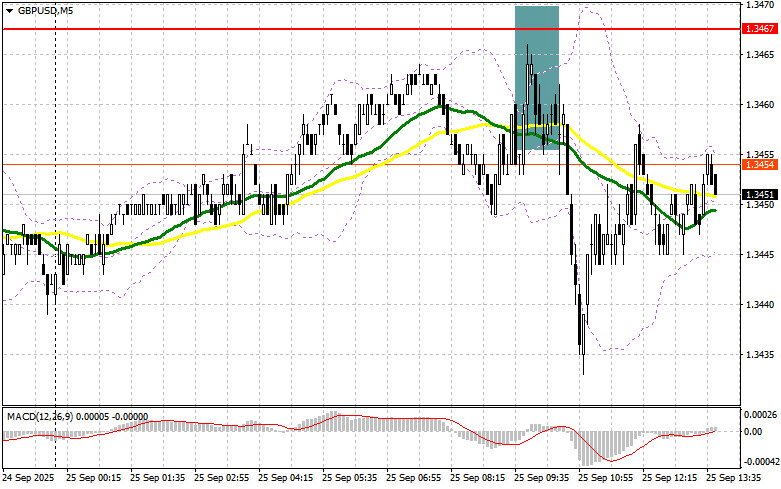The width and height of the screenshot is (781, 489).
Task: Click the MACD 0.00026 scale value
Action: coord(760,414)
